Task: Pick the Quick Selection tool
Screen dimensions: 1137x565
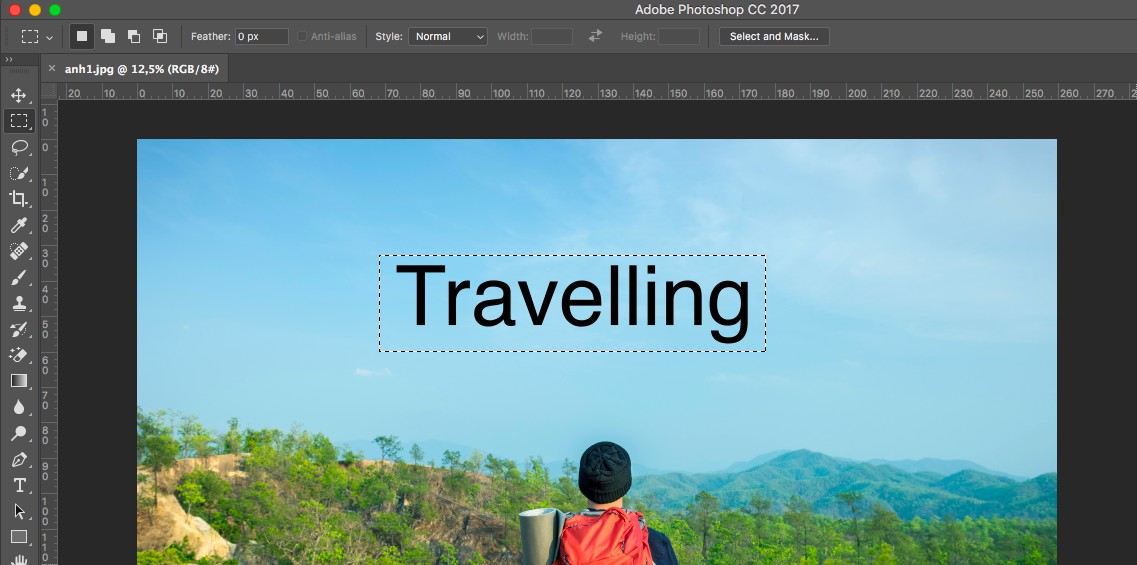Action: pyautogui.click(x=19, y=173)
